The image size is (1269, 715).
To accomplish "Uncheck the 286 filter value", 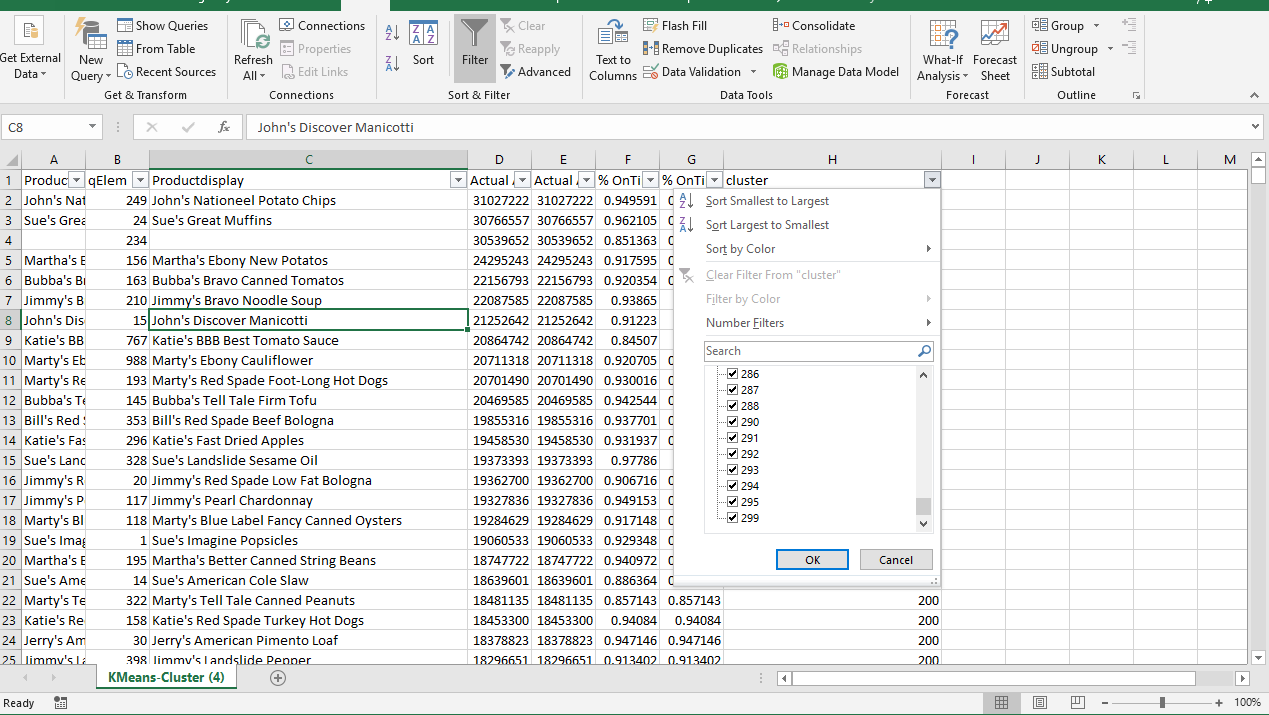I will point(732,374).
